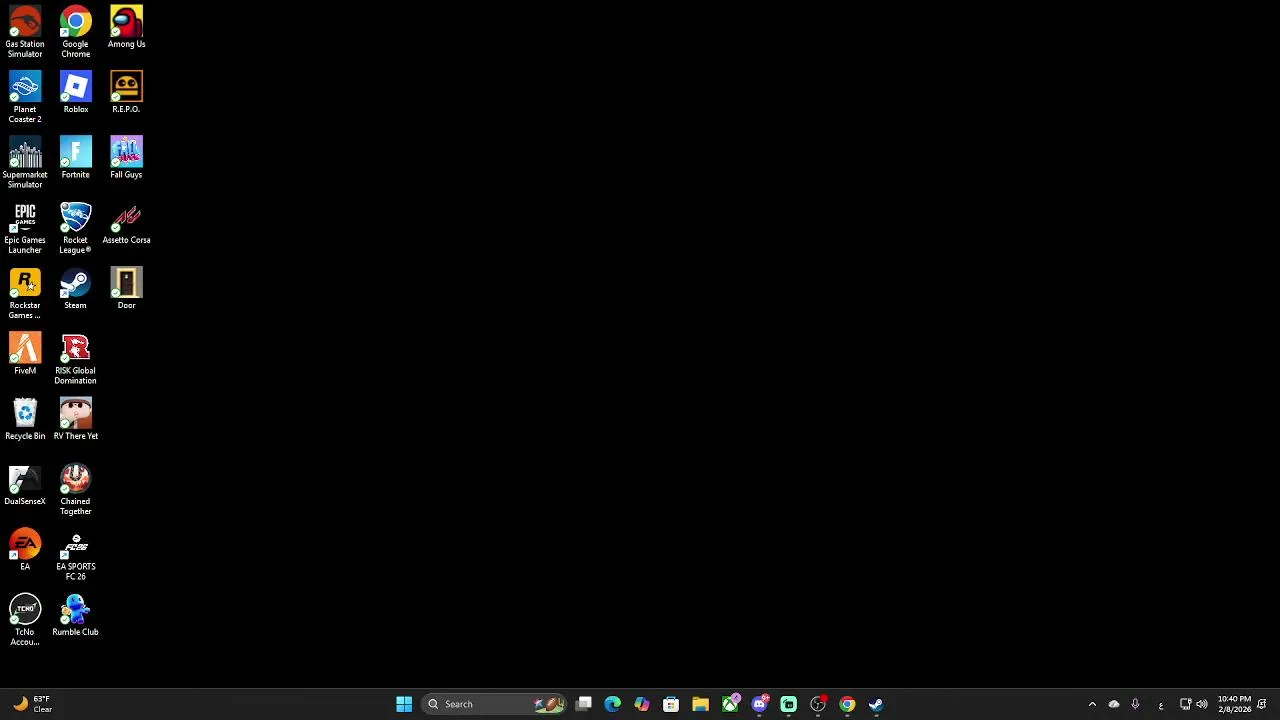
Task: Select the Rockstar Games Launcher icon
Action: pos(25,293)
